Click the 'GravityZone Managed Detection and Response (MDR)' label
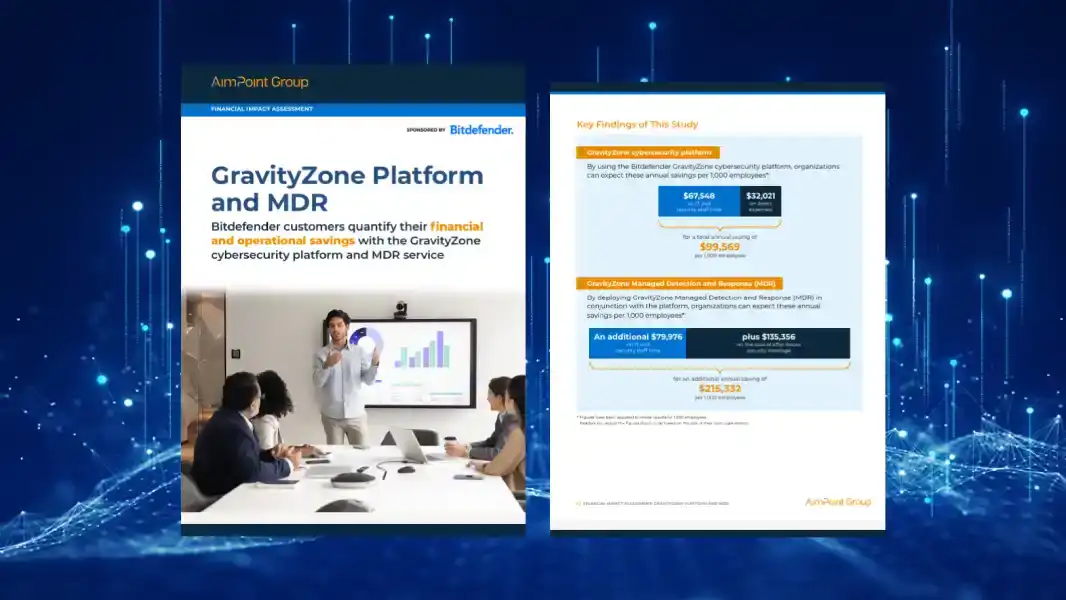Image resolution: width=1066 pixels, height=600 pixels. [680, 283]
